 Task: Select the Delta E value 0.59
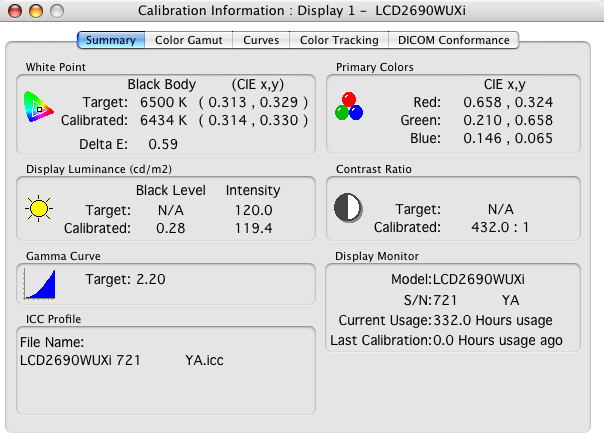pos(163,144)
